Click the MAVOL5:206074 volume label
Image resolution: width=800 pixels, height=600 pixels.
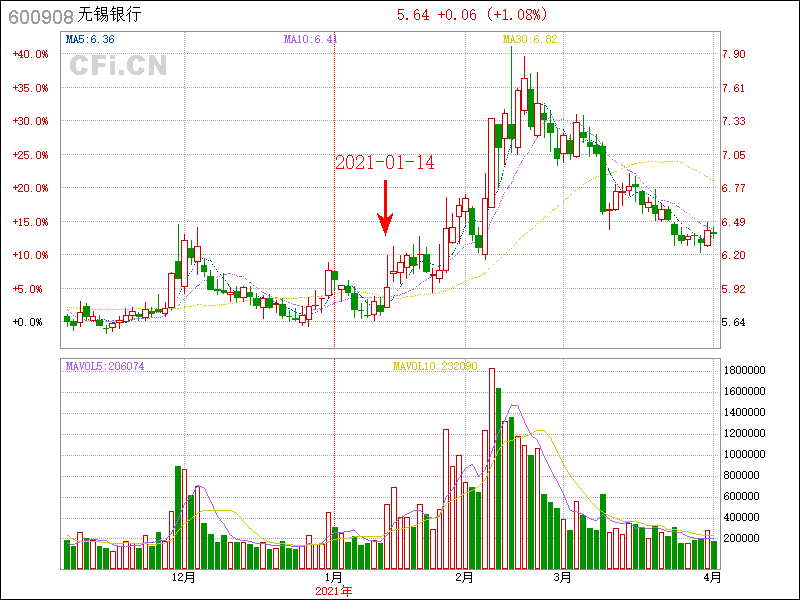pyautogui.click(x=105, y=366)
